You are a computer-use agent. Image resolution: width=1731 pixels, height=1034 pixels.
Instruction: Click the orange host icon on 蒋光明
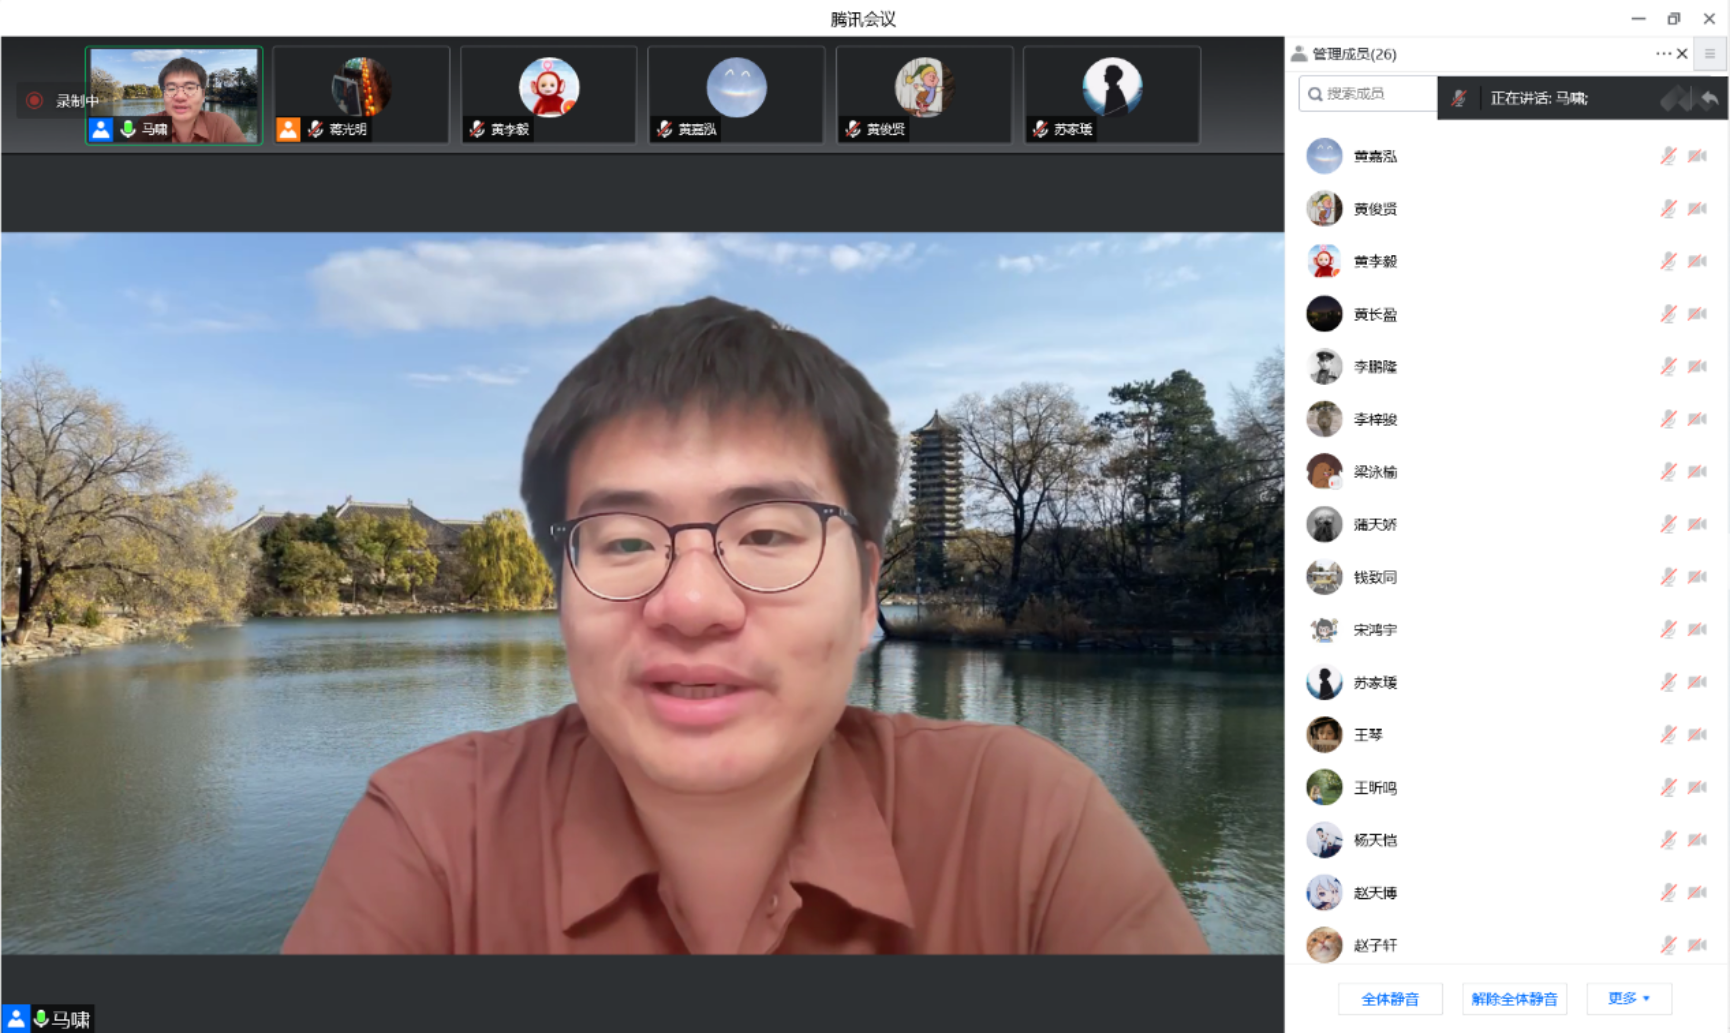[288, 129]
